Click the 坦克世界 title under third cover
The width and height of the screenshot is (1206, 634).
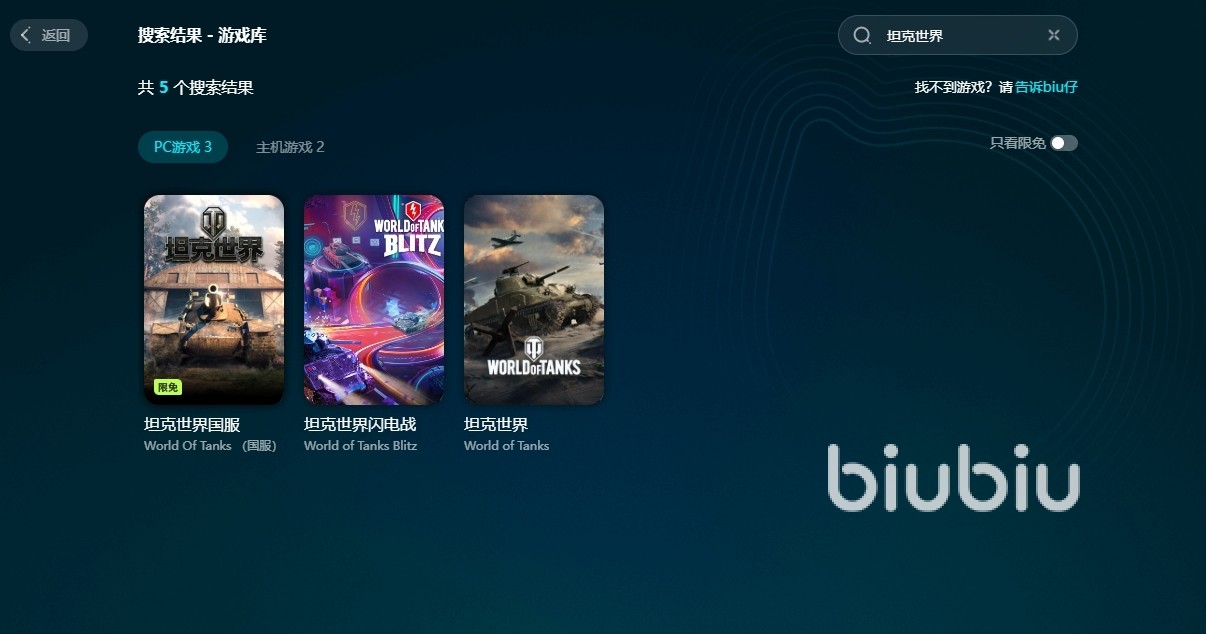[496, 425]
